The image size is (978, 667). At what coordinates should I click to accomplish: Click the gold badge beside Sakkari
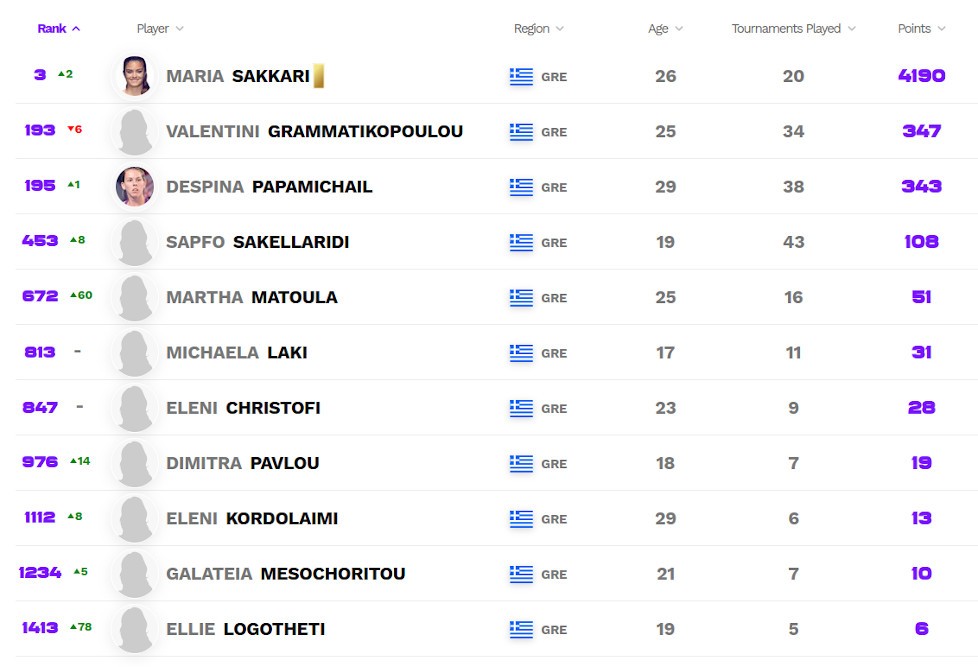click(x=319, y=76)
